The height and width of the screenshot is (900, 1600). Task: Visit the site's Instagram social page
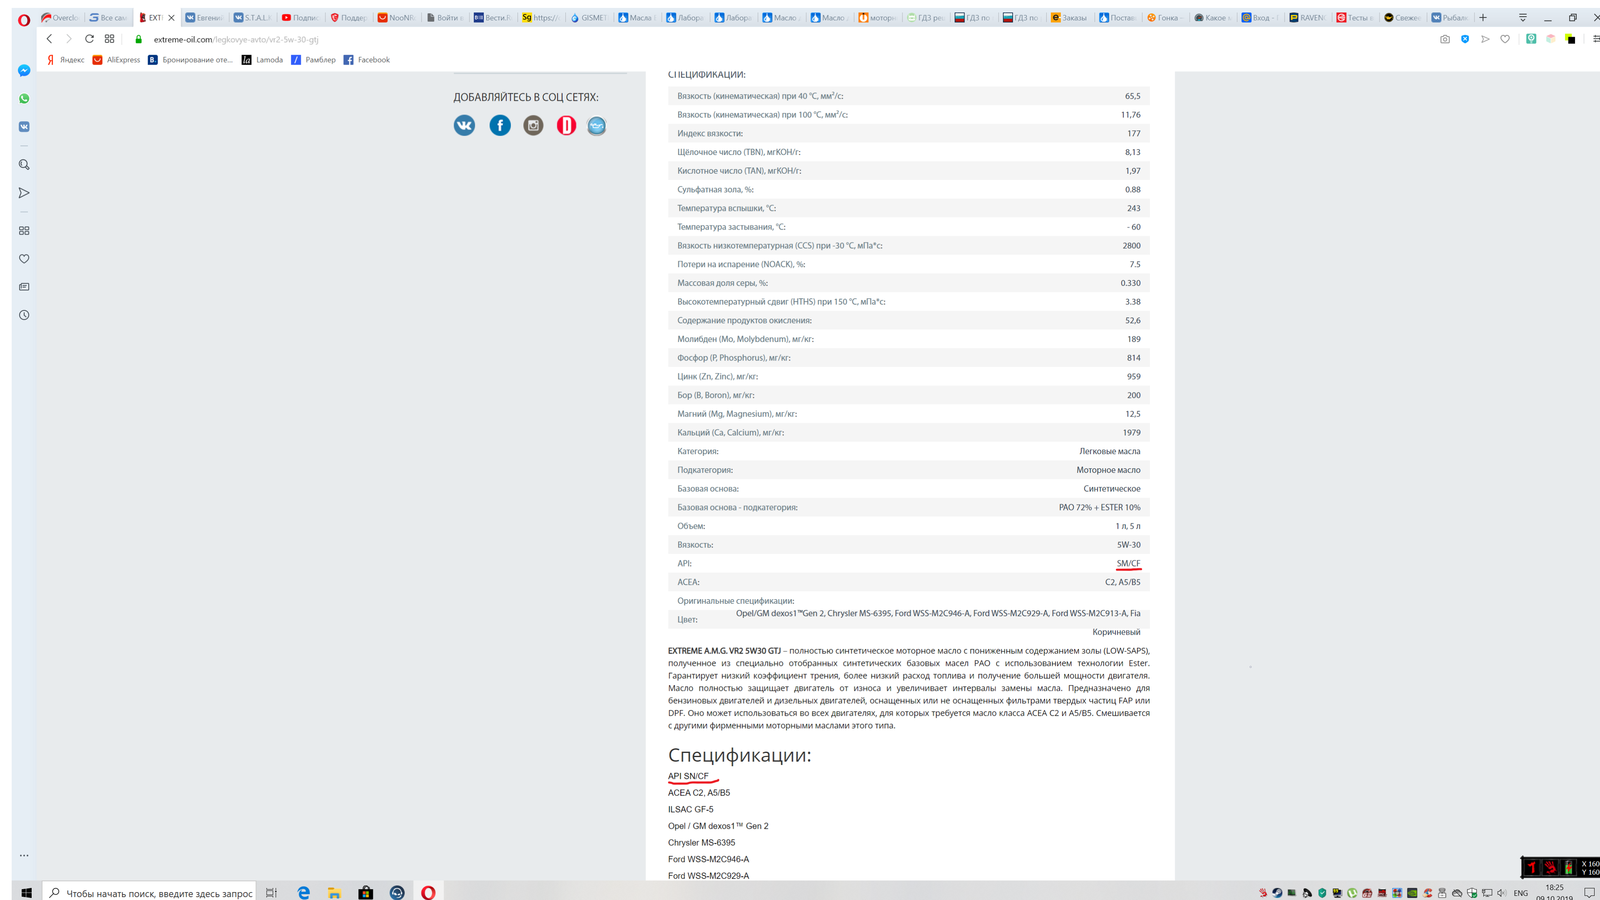tap(533, 125)
